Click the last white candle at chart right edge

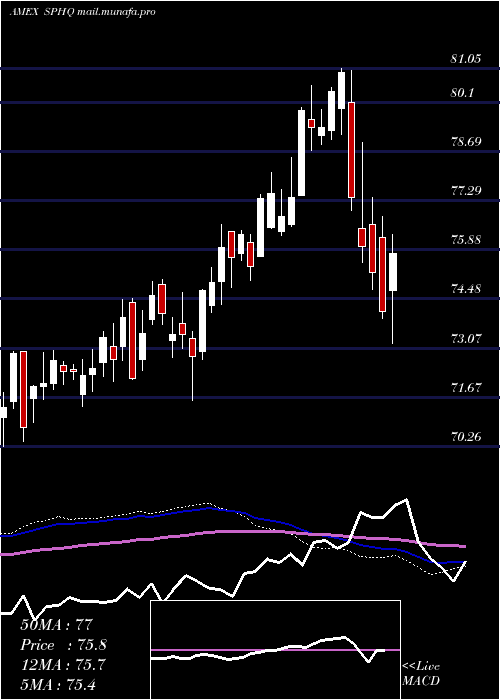(393, 272)
